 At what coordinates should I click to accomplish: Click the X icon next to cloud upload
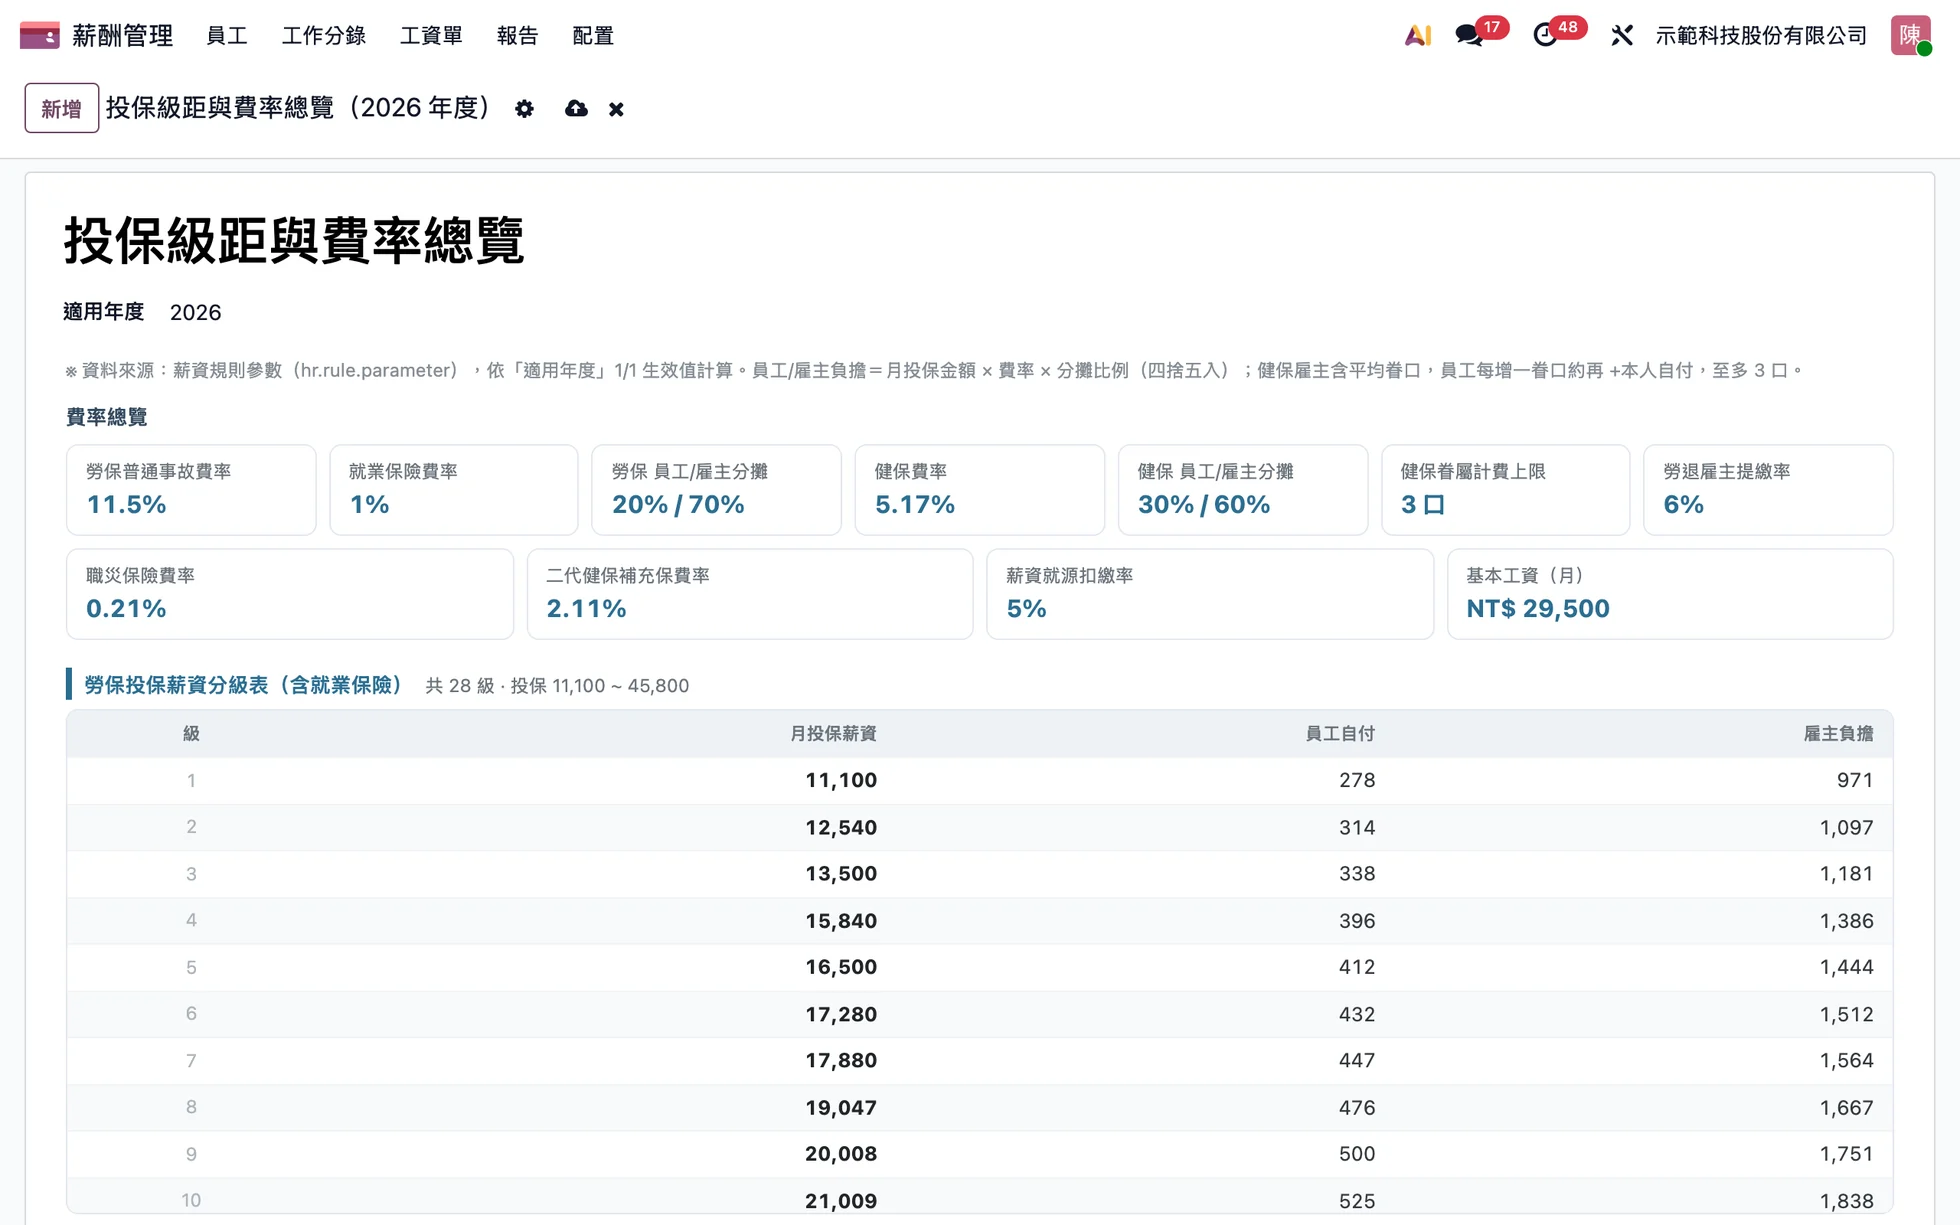[616, 109]
